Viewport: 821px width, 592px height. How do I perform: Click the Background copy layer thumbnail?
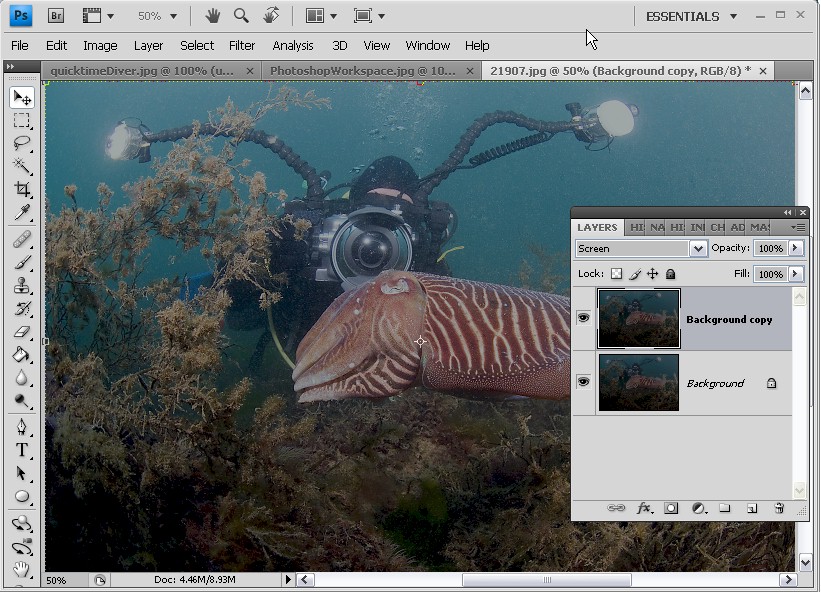pyautogui.click(x=639, y=319)
